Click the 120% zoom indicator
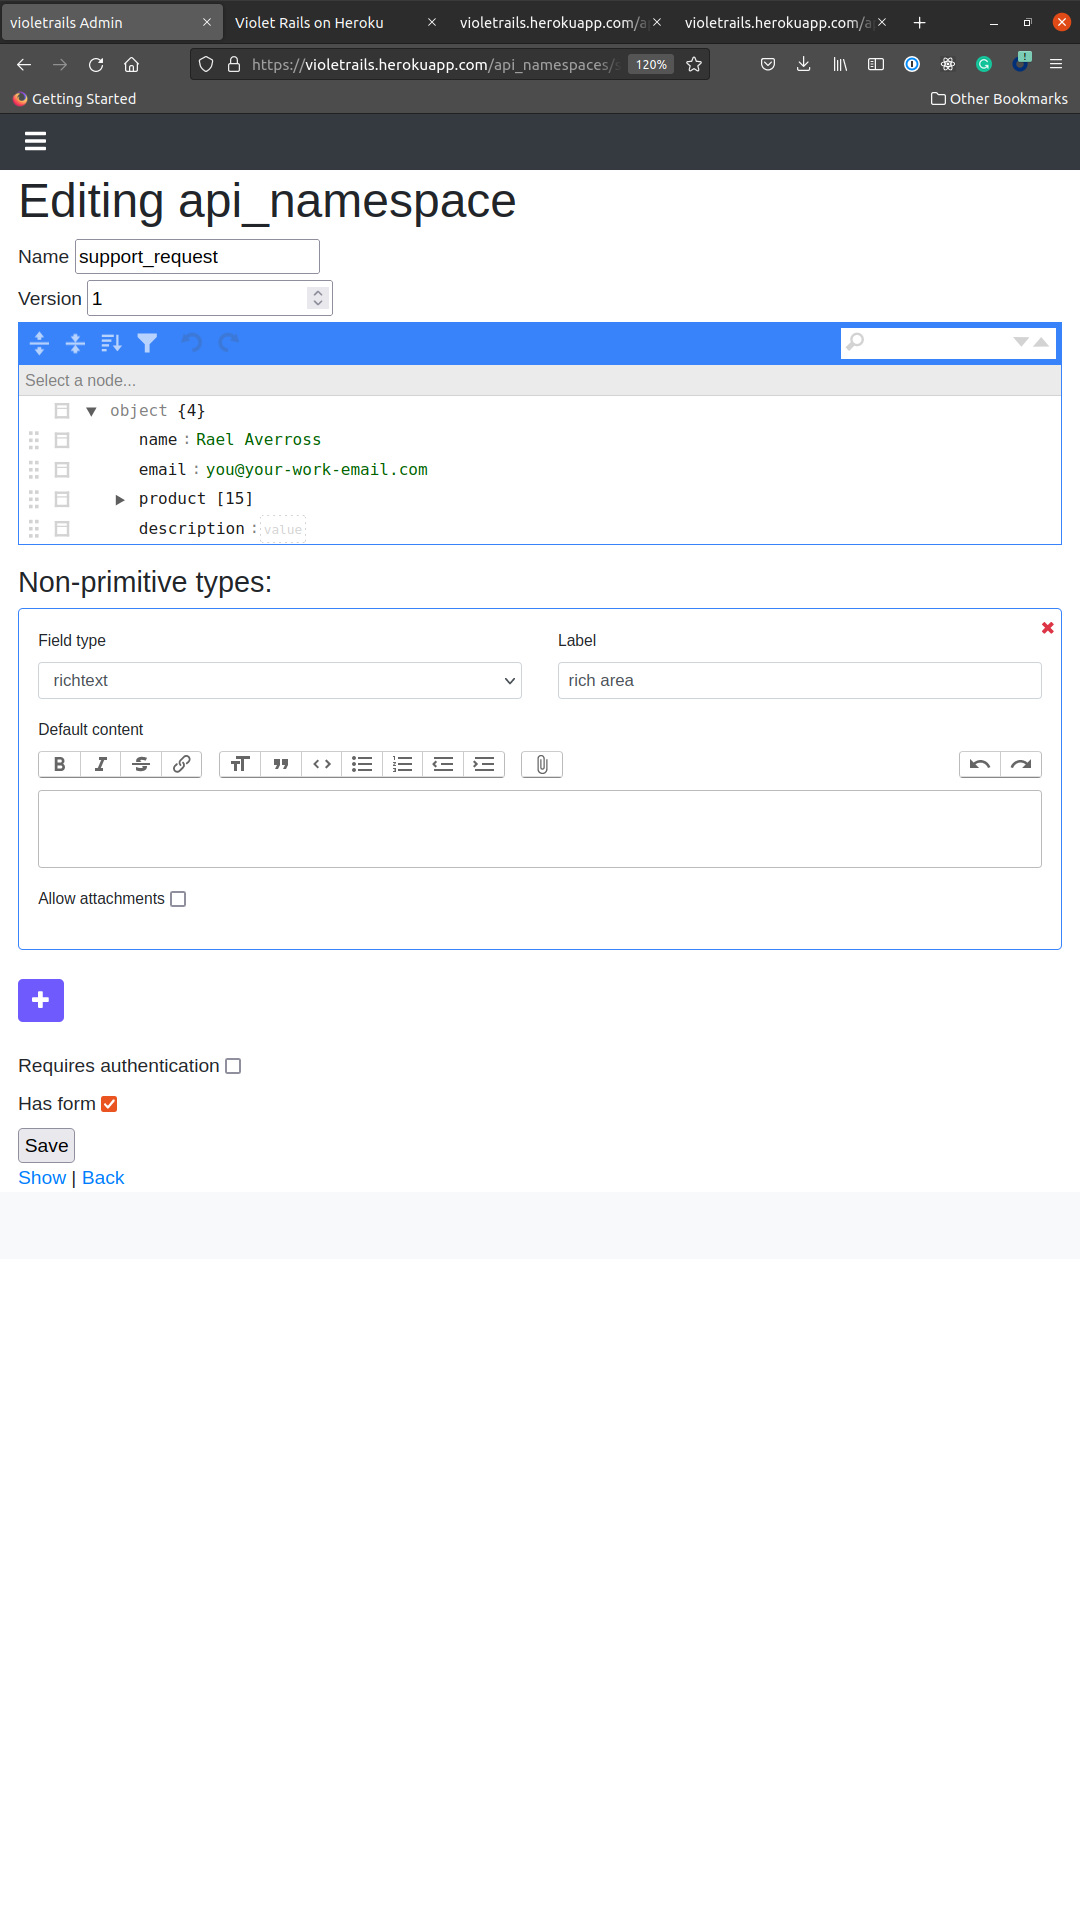This screenshot has width=1080, height=1920. pyautogui.click(x=651, y=64)
